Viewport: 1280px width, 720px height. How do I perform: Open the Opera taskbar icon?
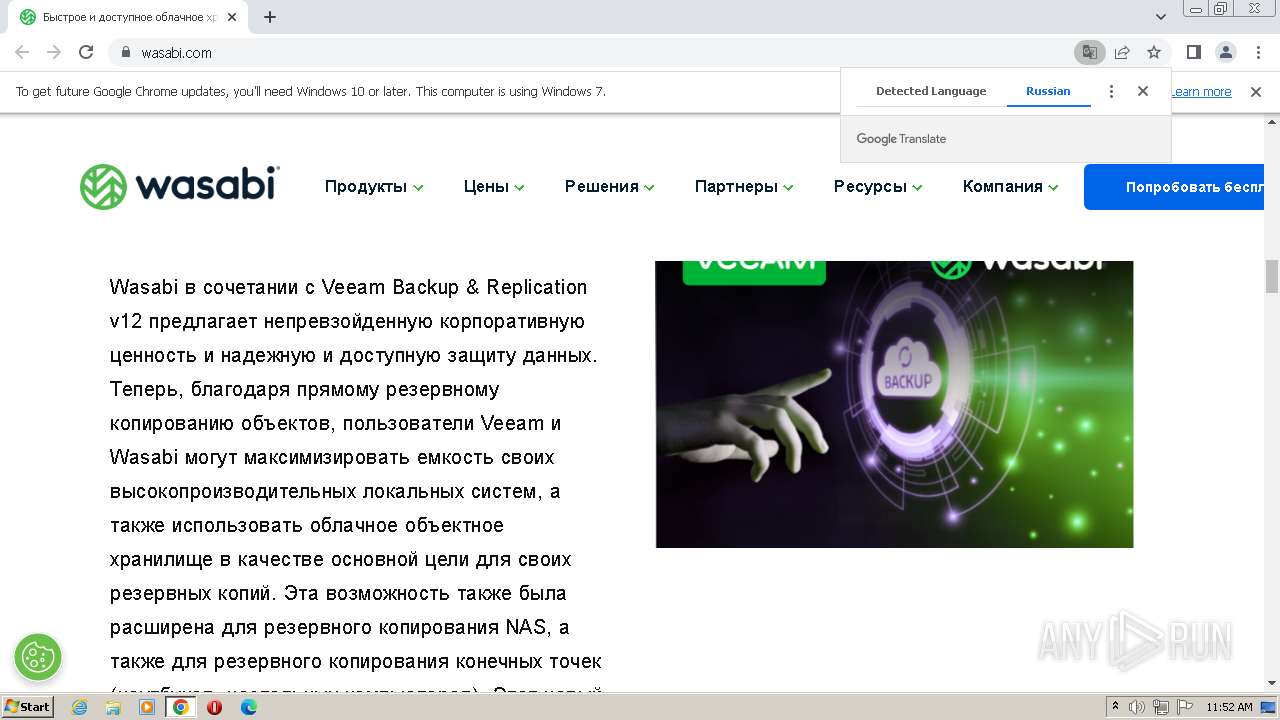click(214, 707)
